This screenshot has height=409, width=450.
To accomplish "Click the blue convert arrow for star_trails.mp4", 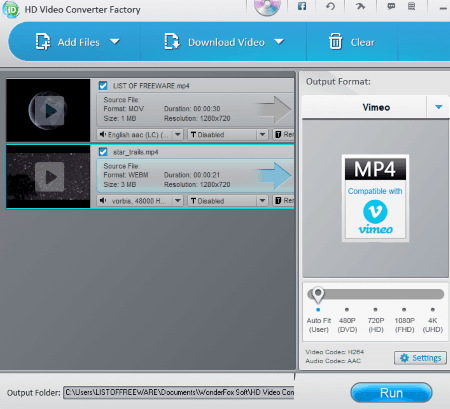I will tap(276, 176).
